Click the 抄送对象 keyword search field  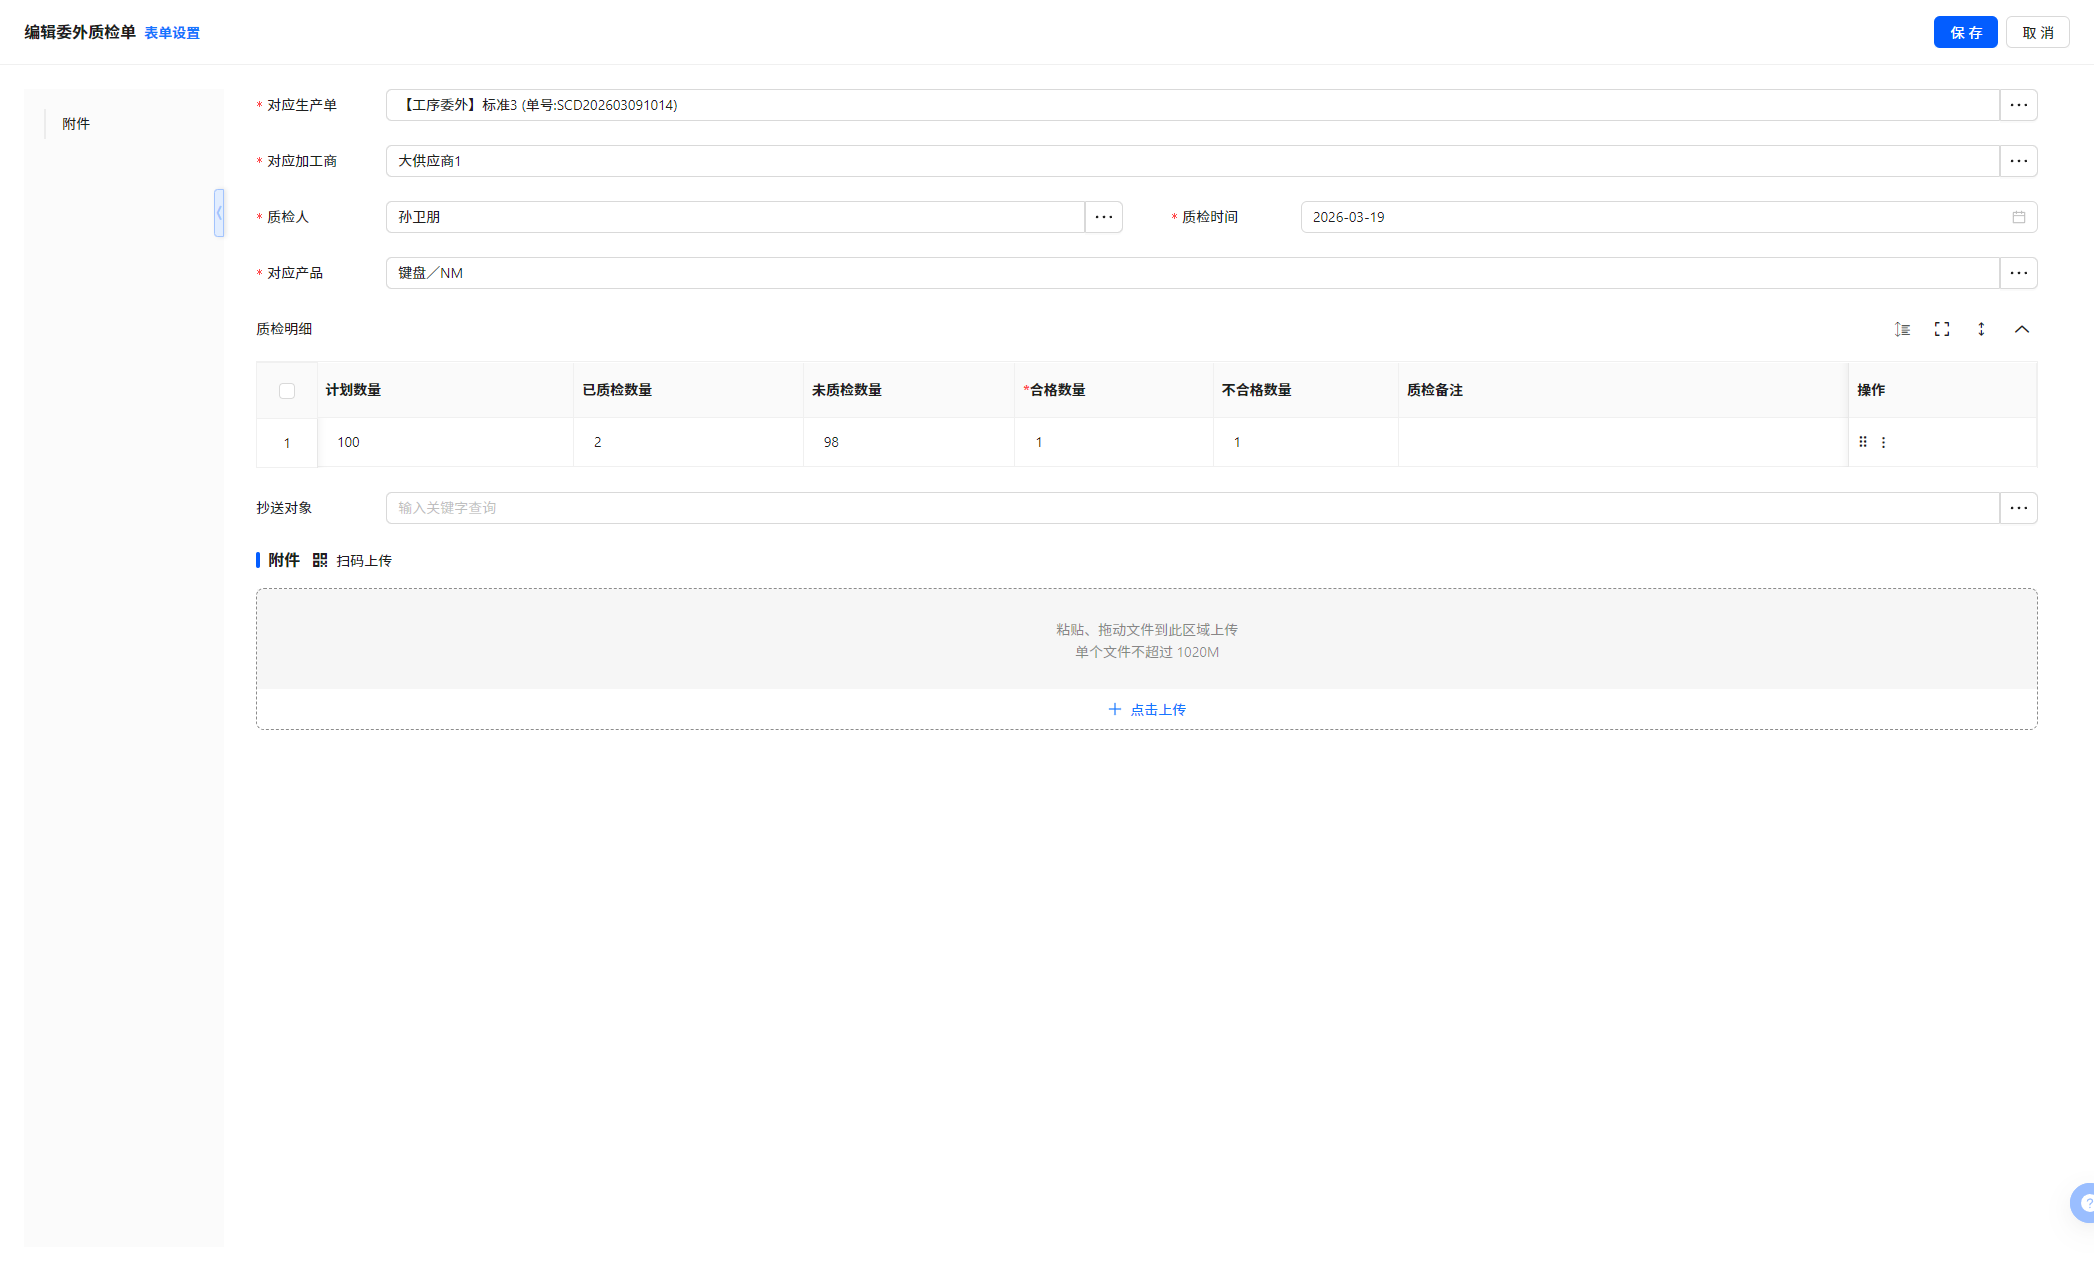1190,508
